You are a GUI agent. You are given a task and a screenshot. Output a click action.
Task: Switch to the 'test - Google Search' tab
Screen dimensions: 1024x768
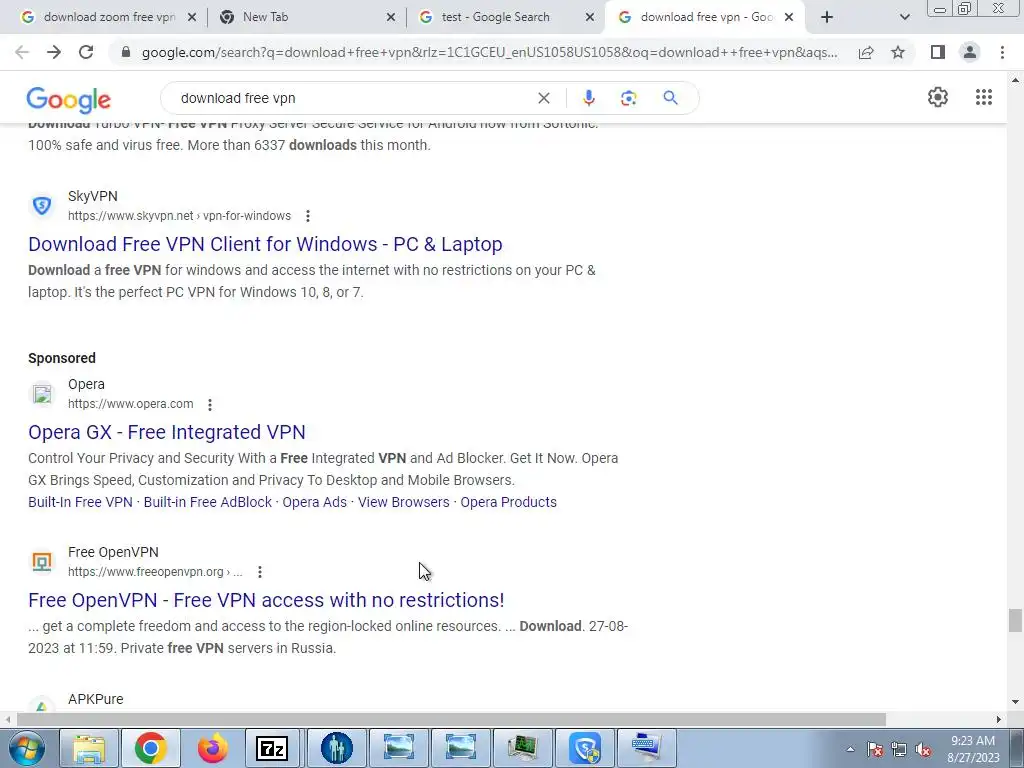pos(506,18)
